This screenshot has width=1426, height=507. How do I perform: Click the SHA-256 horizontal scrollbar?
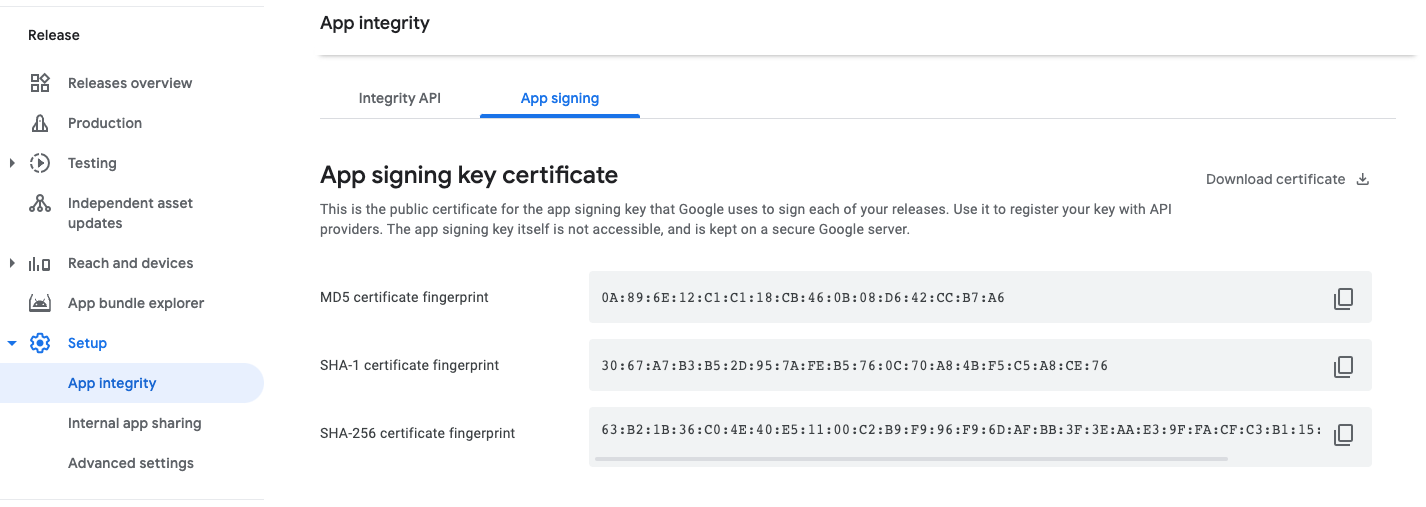tap(910, 459)
